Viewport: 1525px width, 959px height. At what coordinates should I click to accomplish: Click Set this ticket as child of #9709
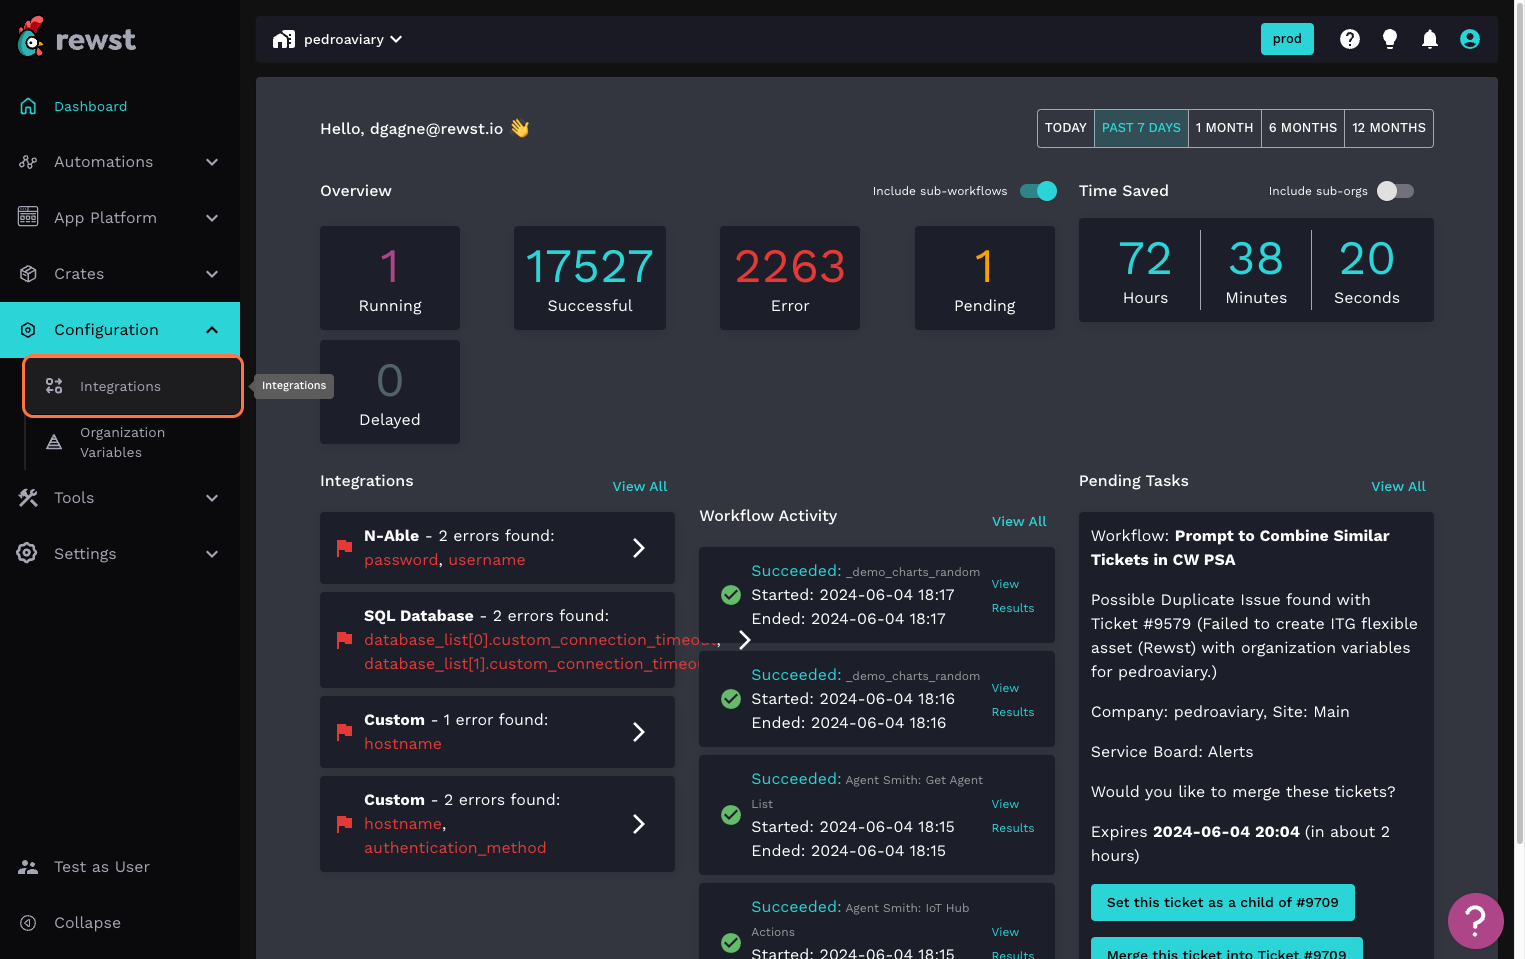tap(1222, 902)
